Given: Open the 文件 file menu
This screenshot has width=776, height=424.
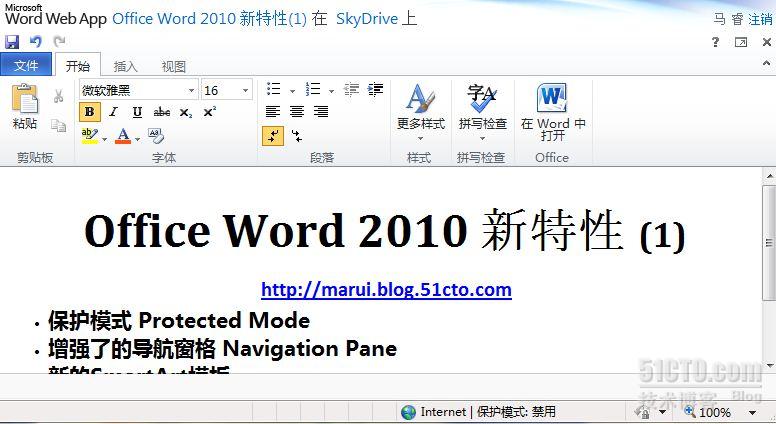Looking at the screenshot, I should tap(26, 65).
